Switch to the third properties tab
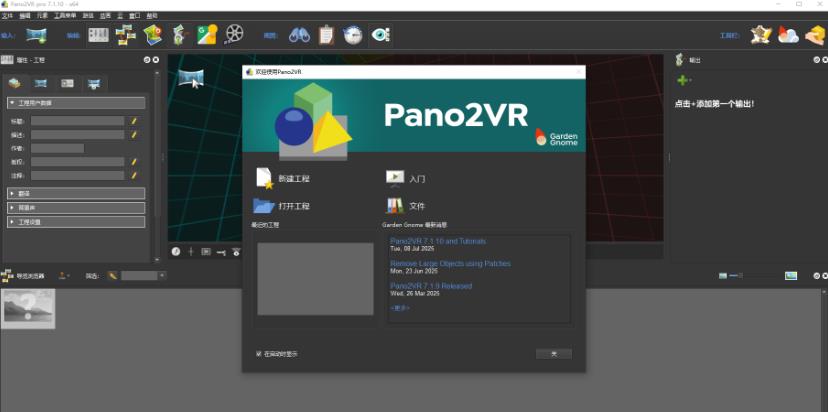 click(68, 83)
